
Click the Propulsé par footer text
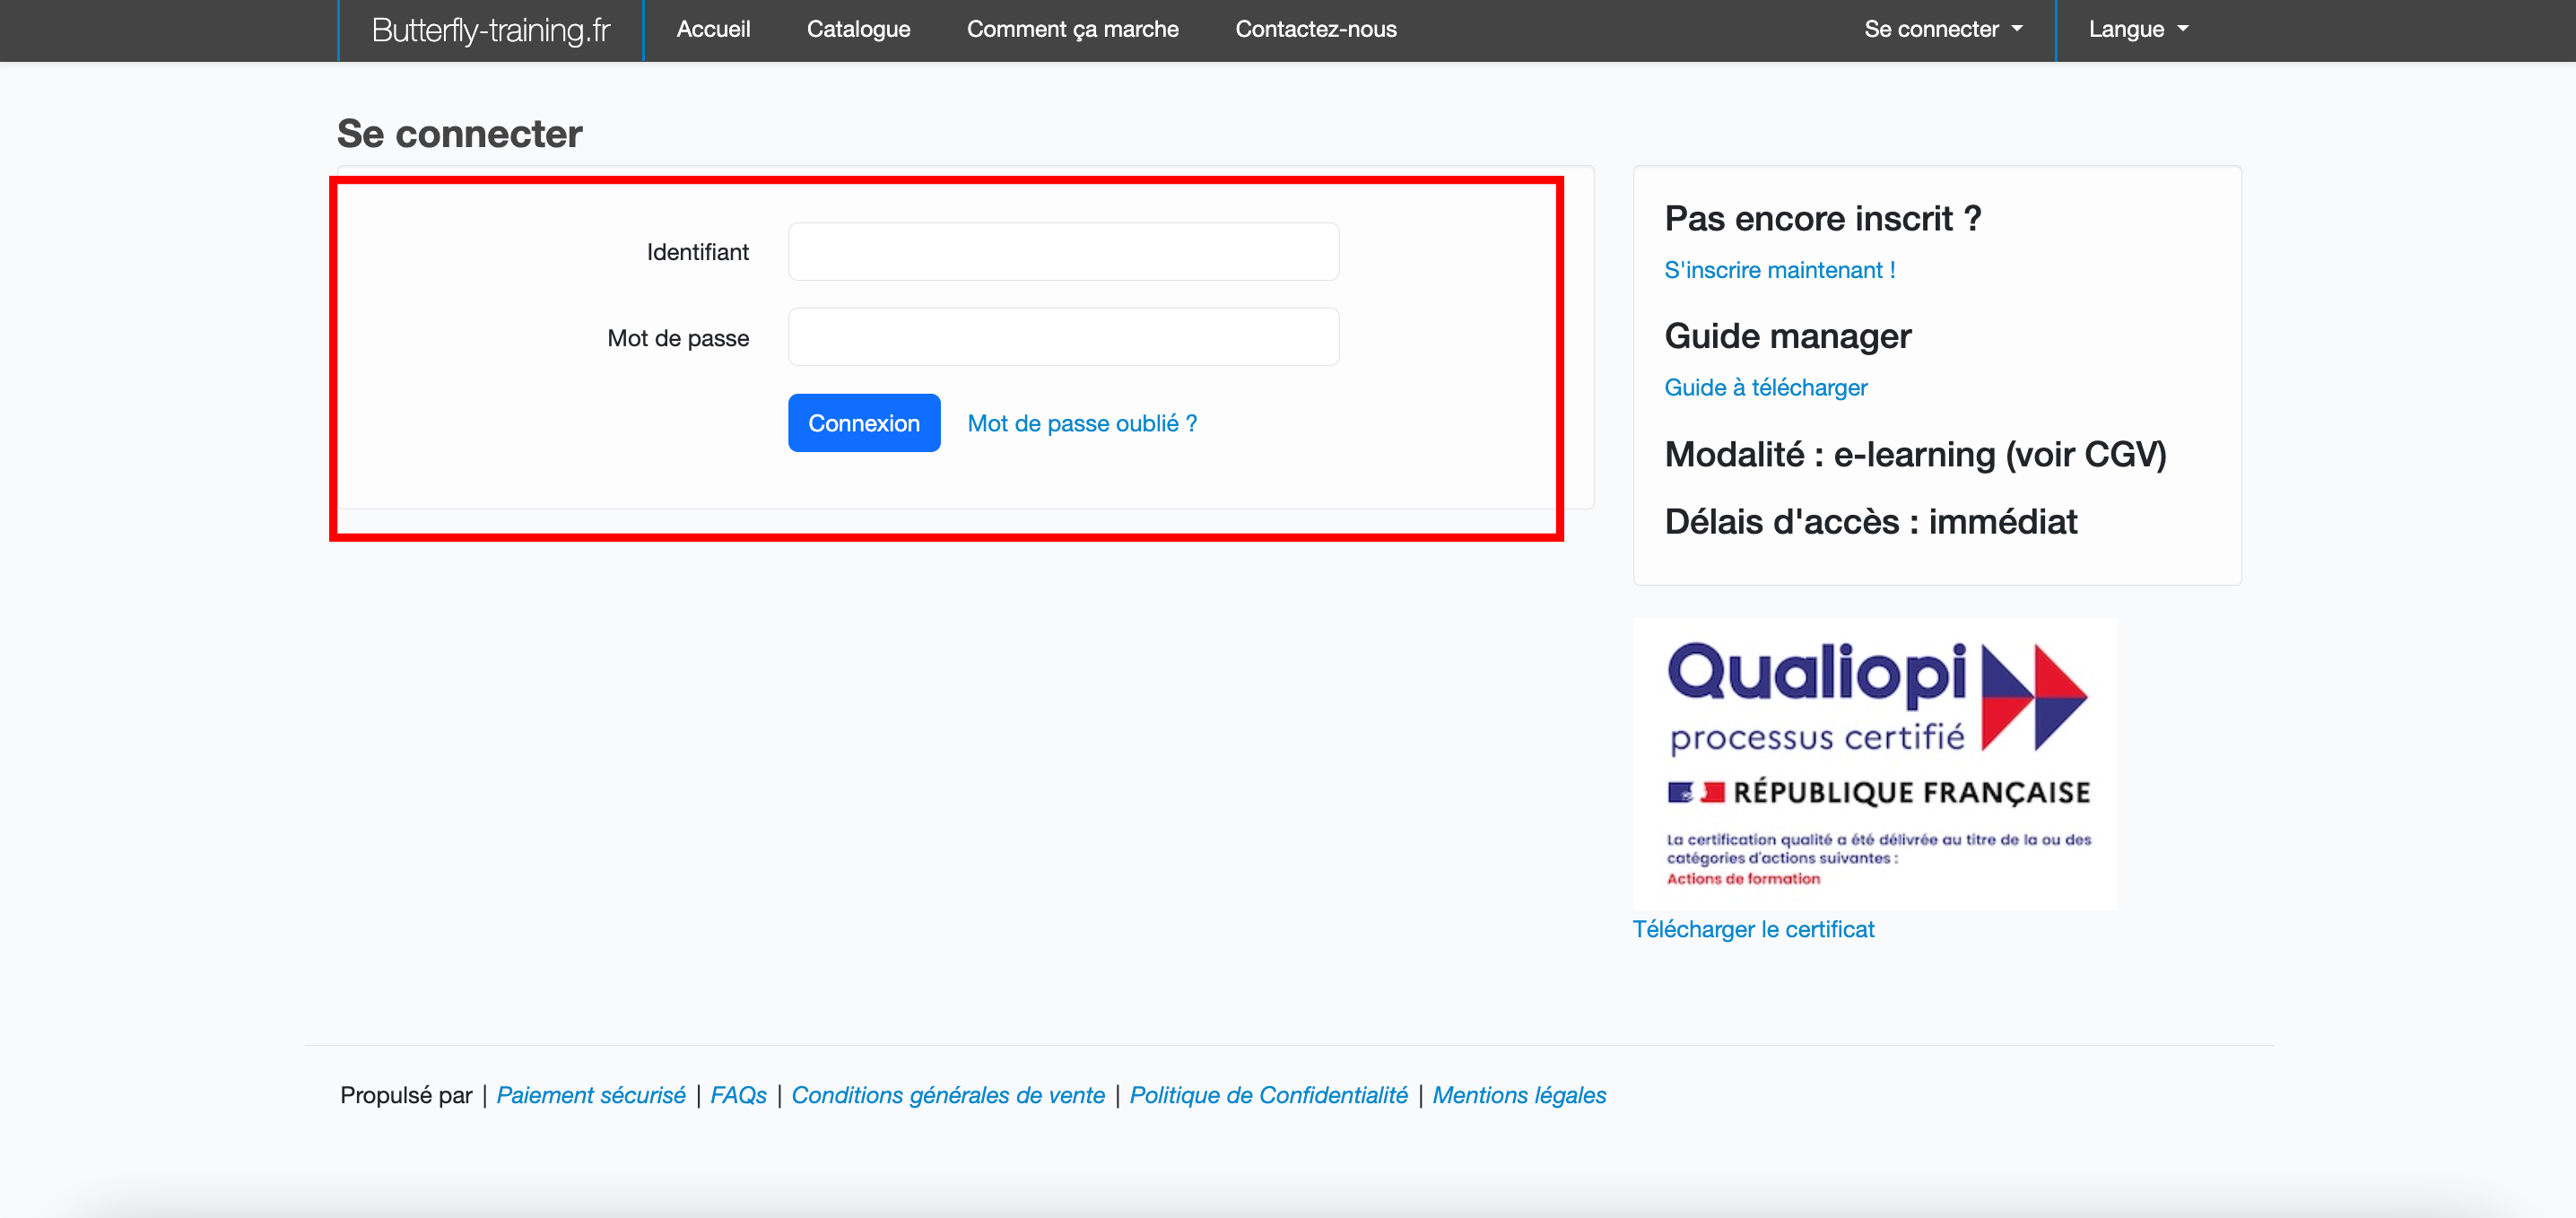pos(406,1095)
